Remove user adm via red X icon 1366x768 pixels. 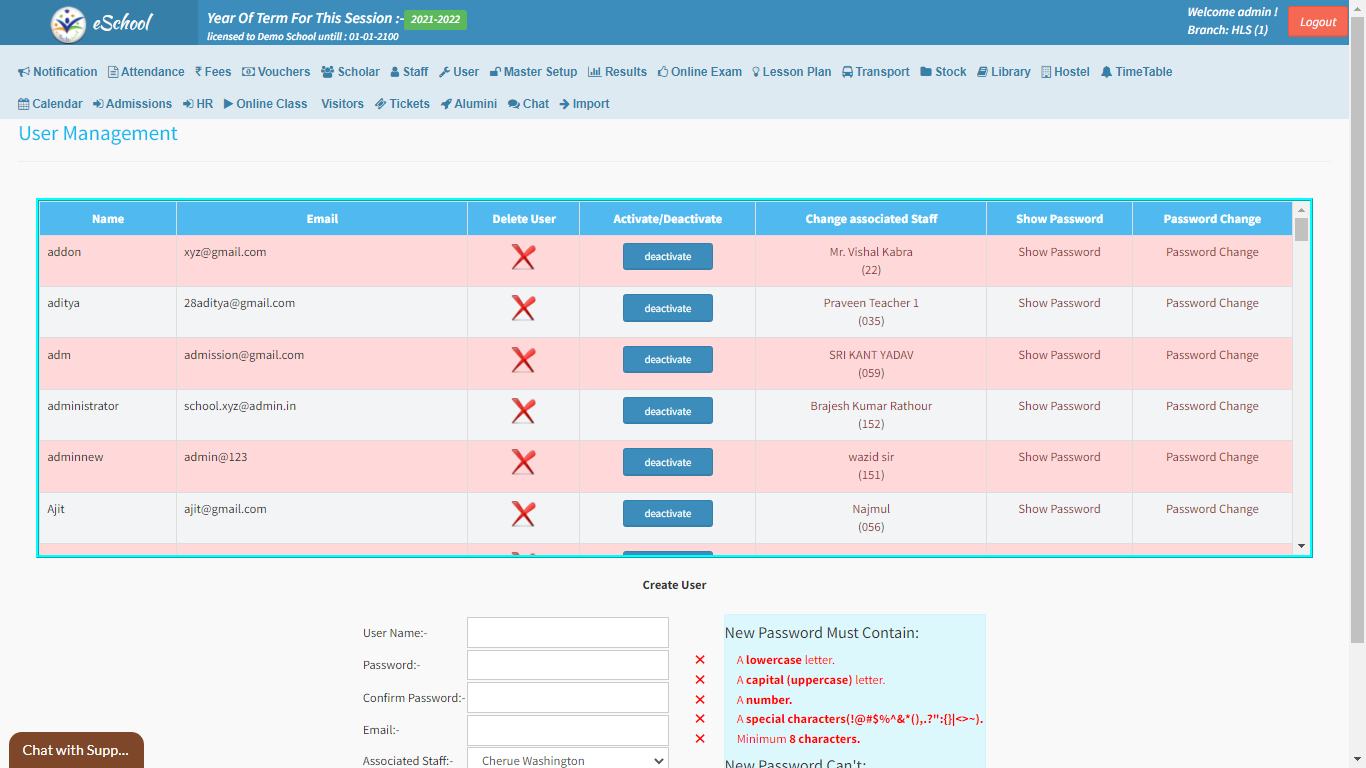(523, 360)
